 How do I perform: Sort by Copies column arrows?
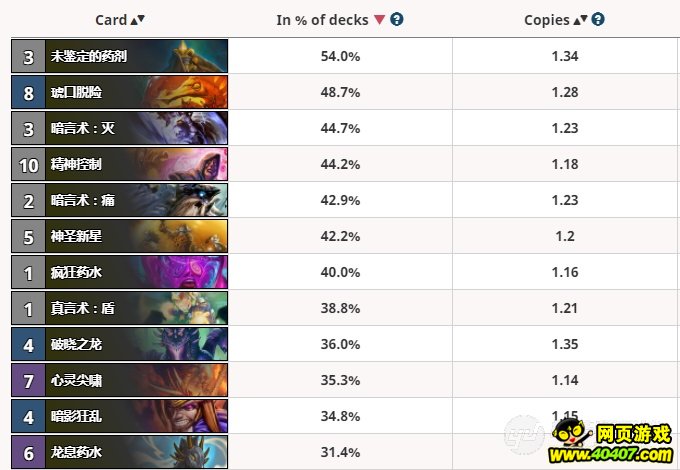[x=580, y=20]
